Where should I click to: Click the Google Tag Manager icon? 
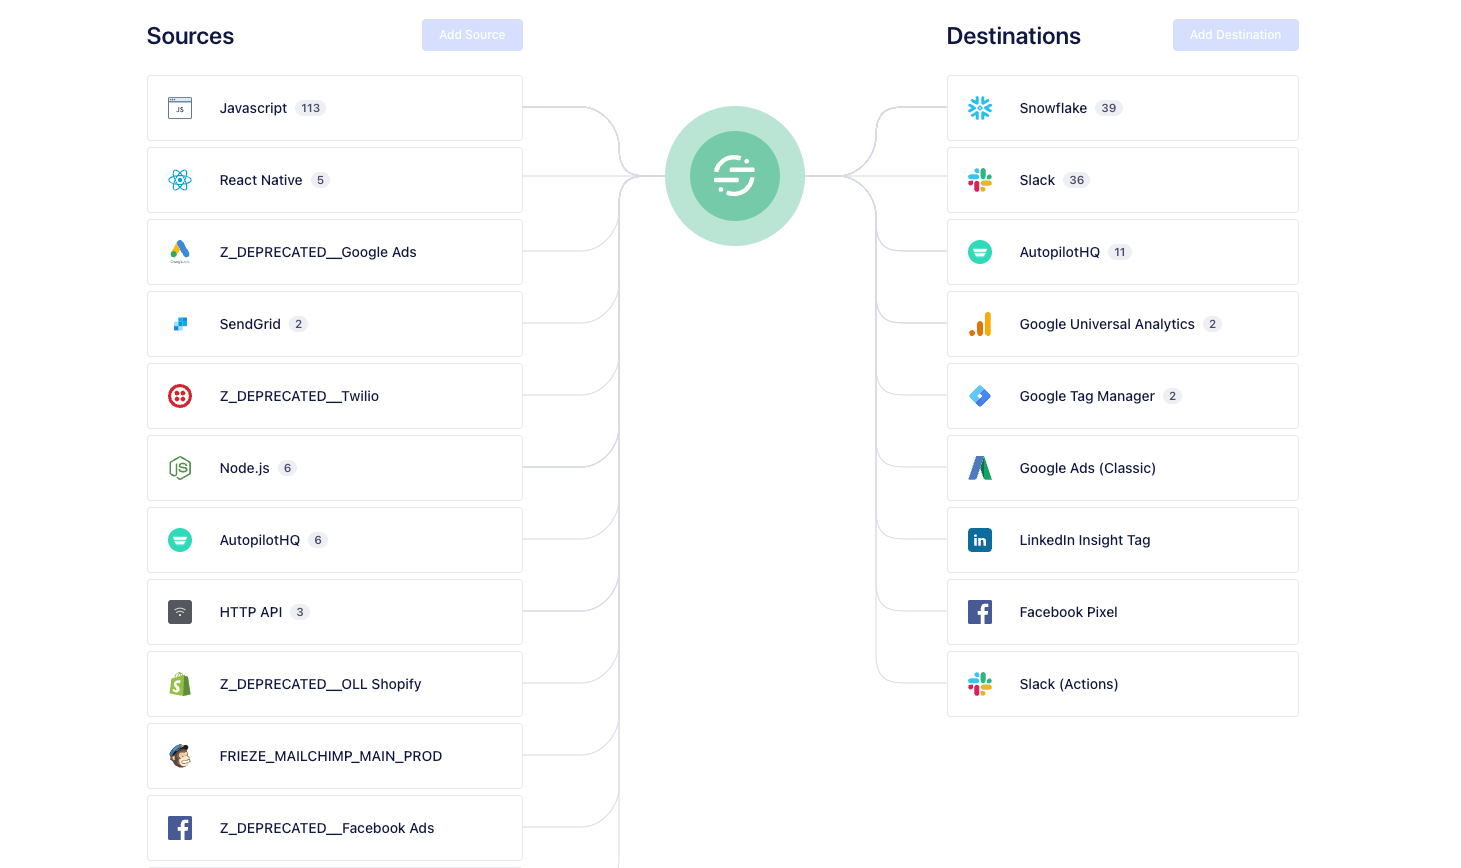[980, 396]
